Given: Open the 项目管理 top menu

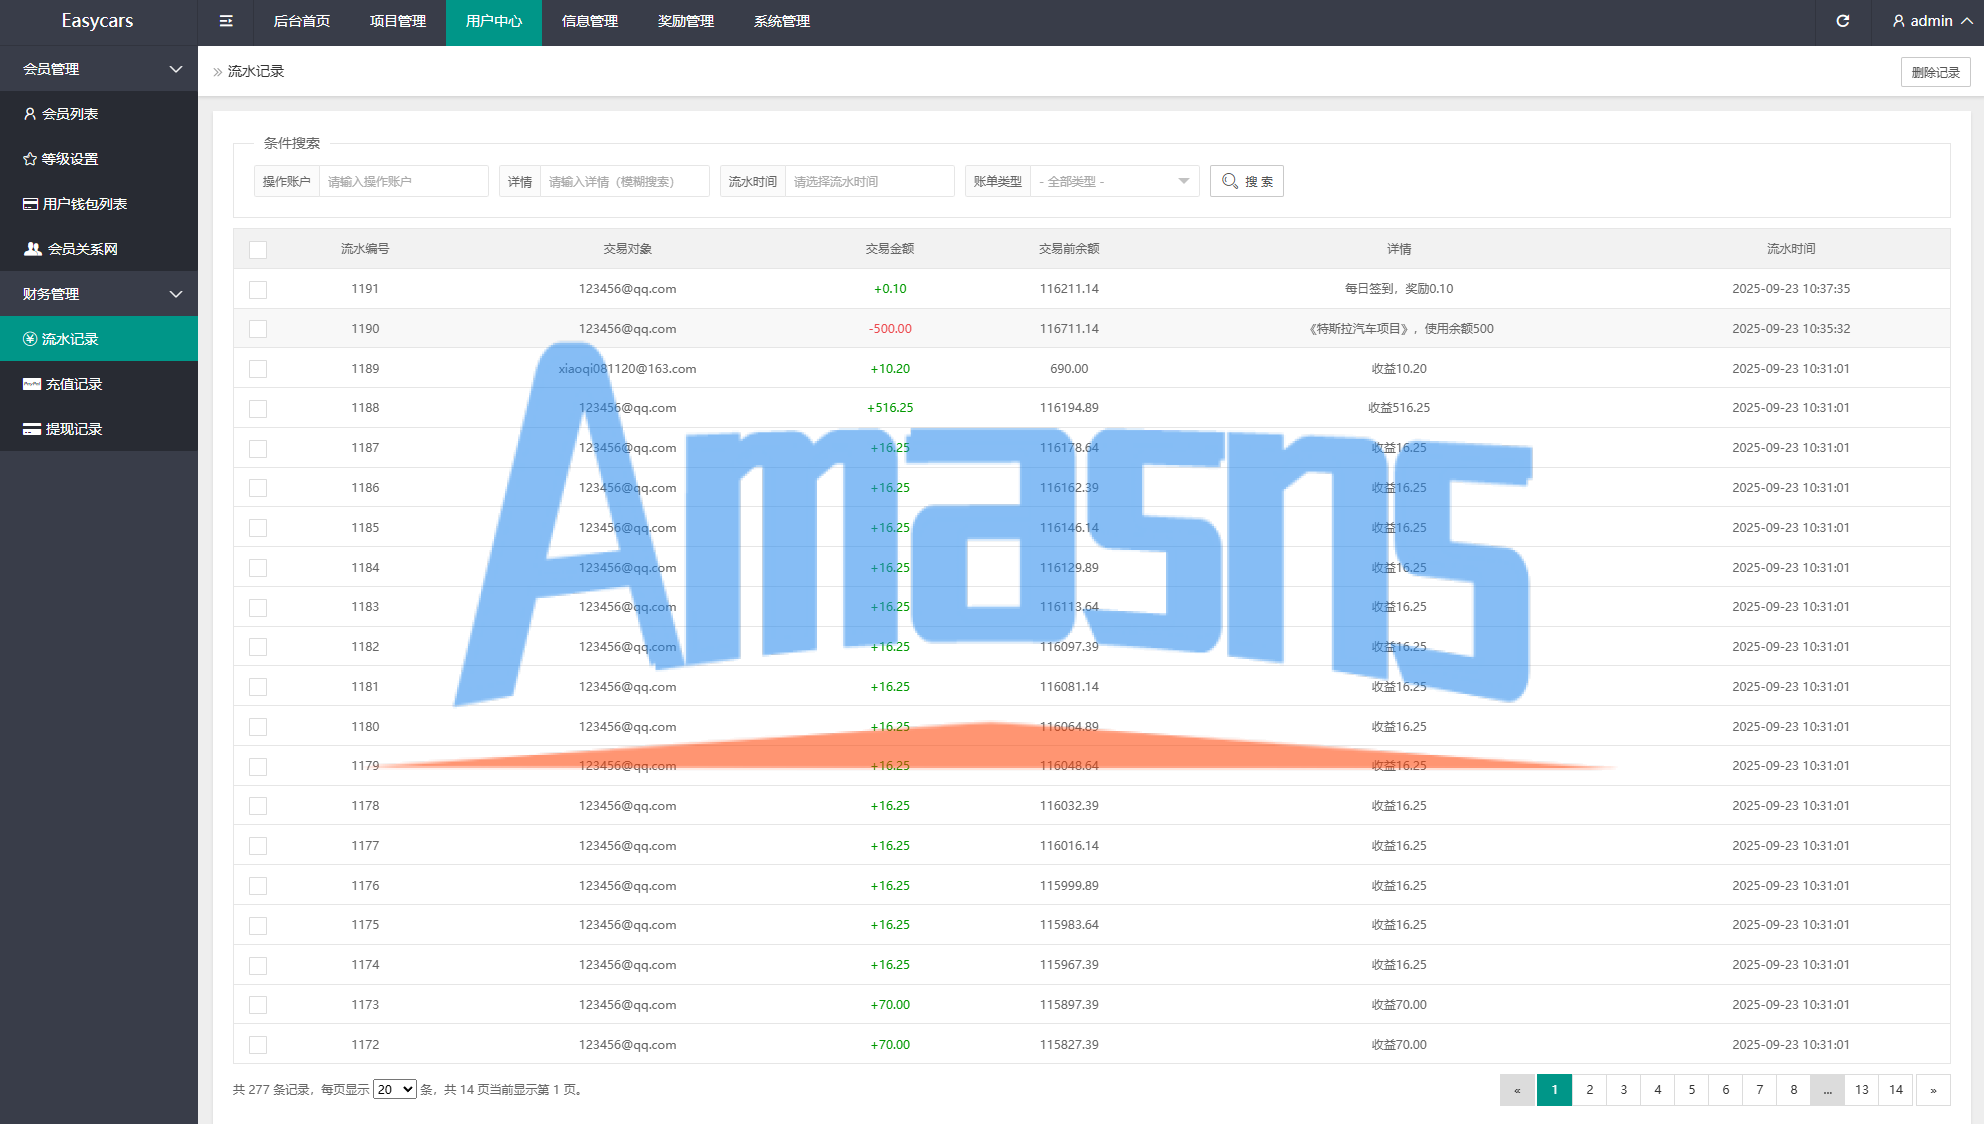Looking at the screenshot, I should (x=397, y=21).
